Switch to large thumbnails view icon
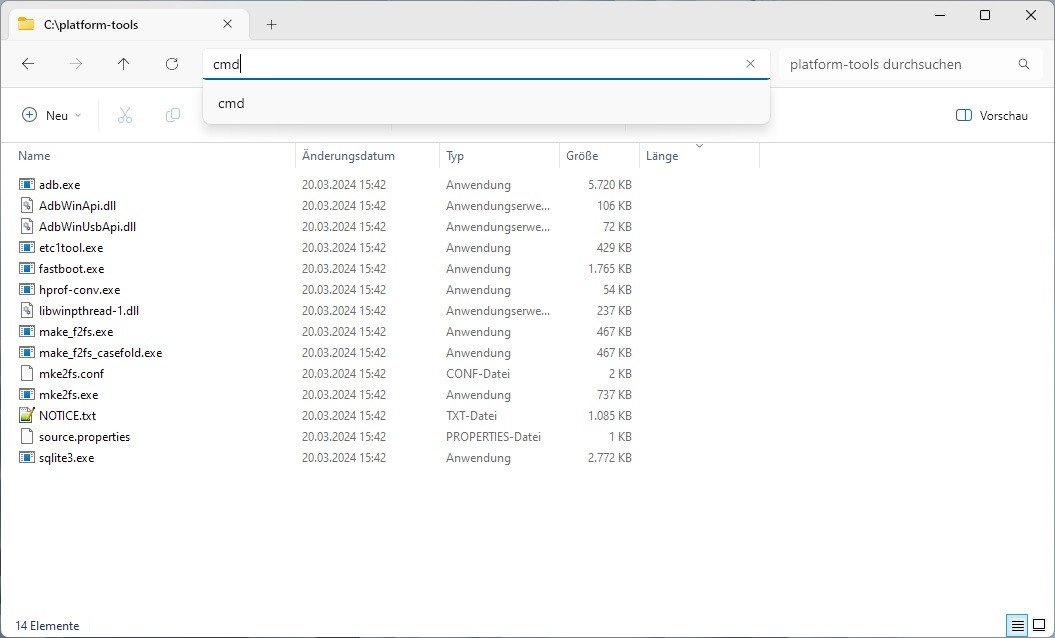Image resolution: width=1055 pixels, height=638 pixels. click(x=1039, y=626)
